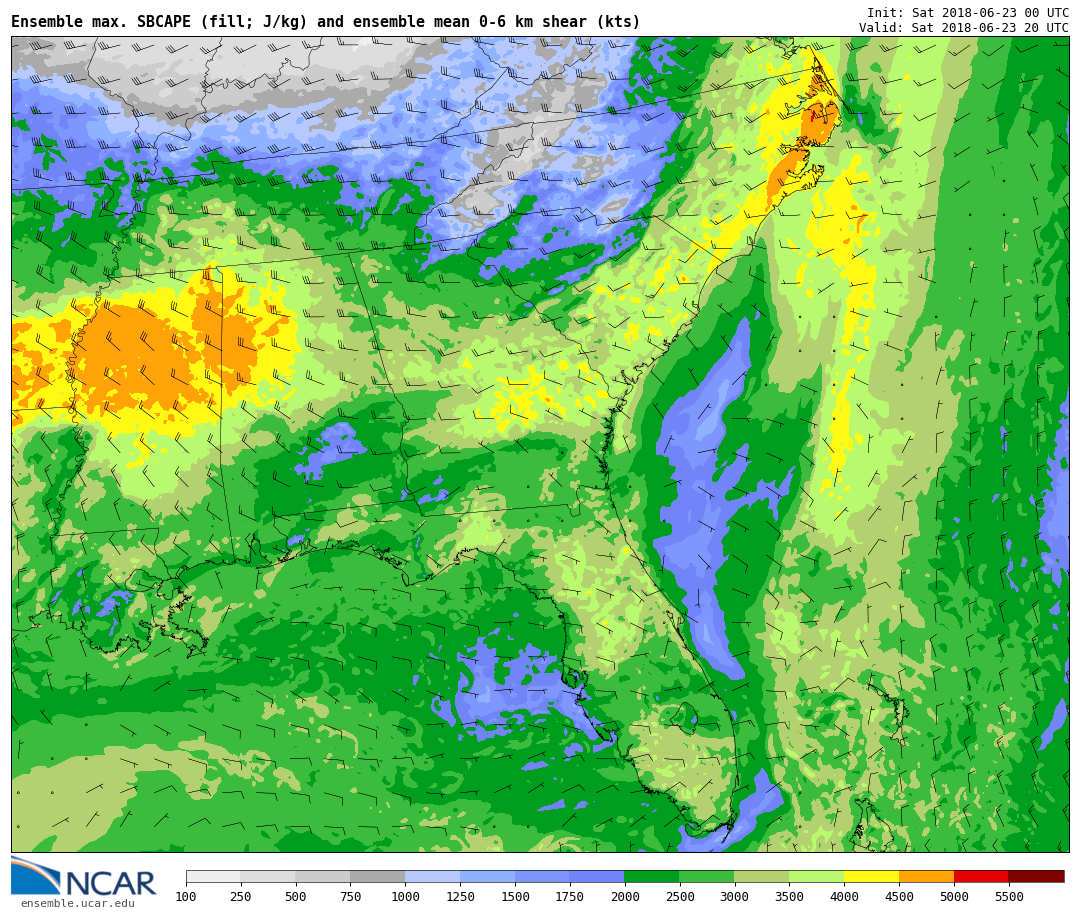Click the 'Init: Sat 2018-06-23 00 UTC' label

tap(967, 13)
